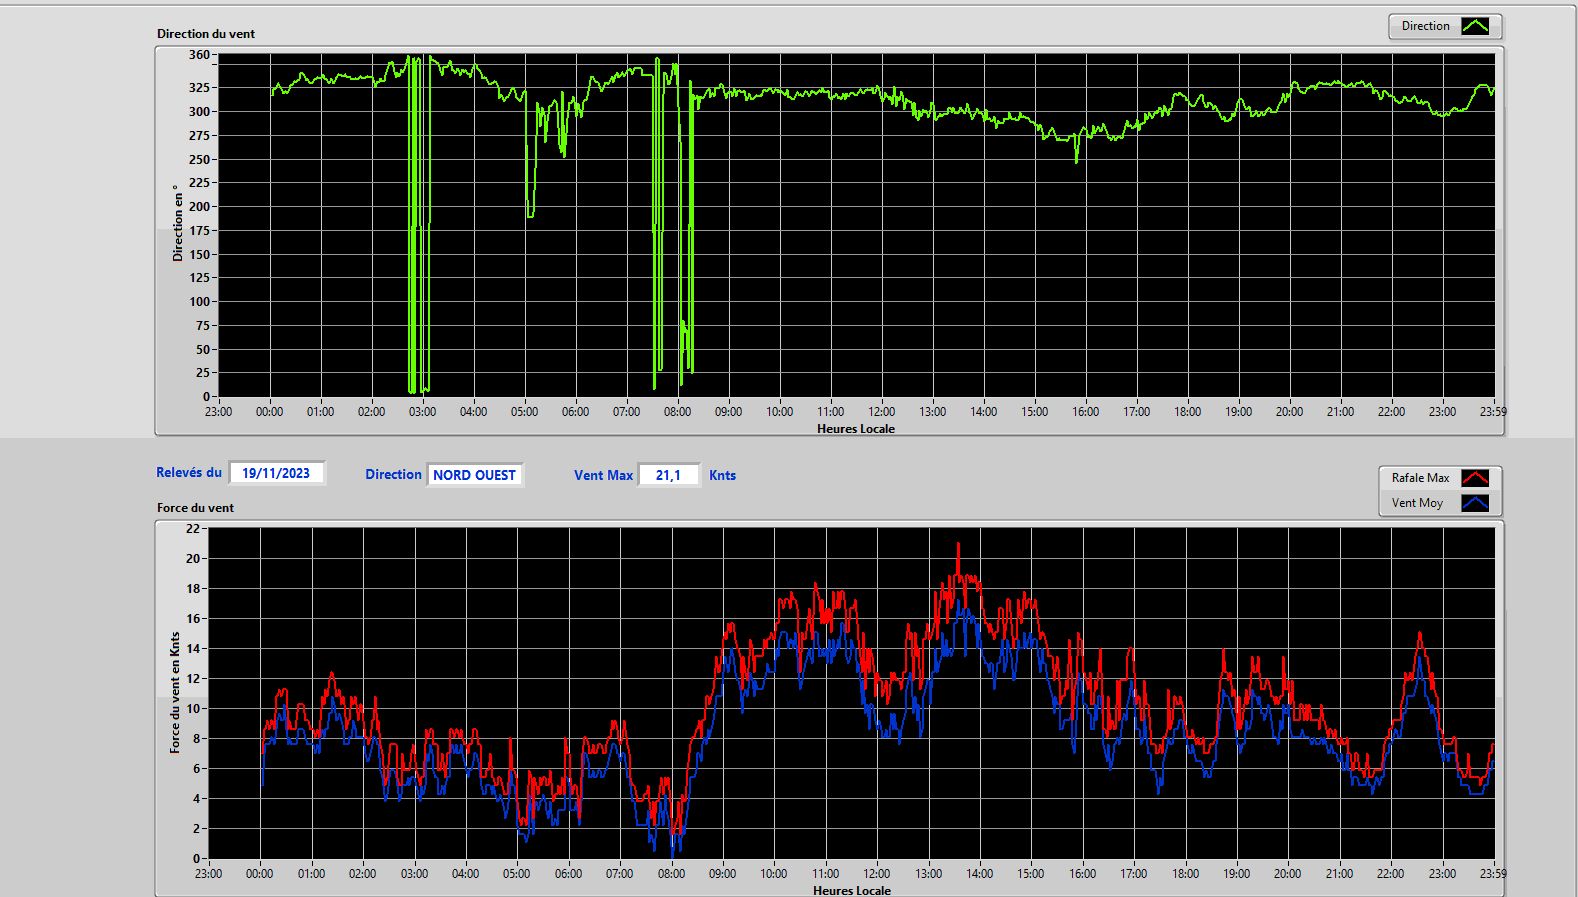The width and height of the screenshot is (1578, 897).
Task: Click the 'Rafale Max' legend label
Action: tap(1420, 478)
